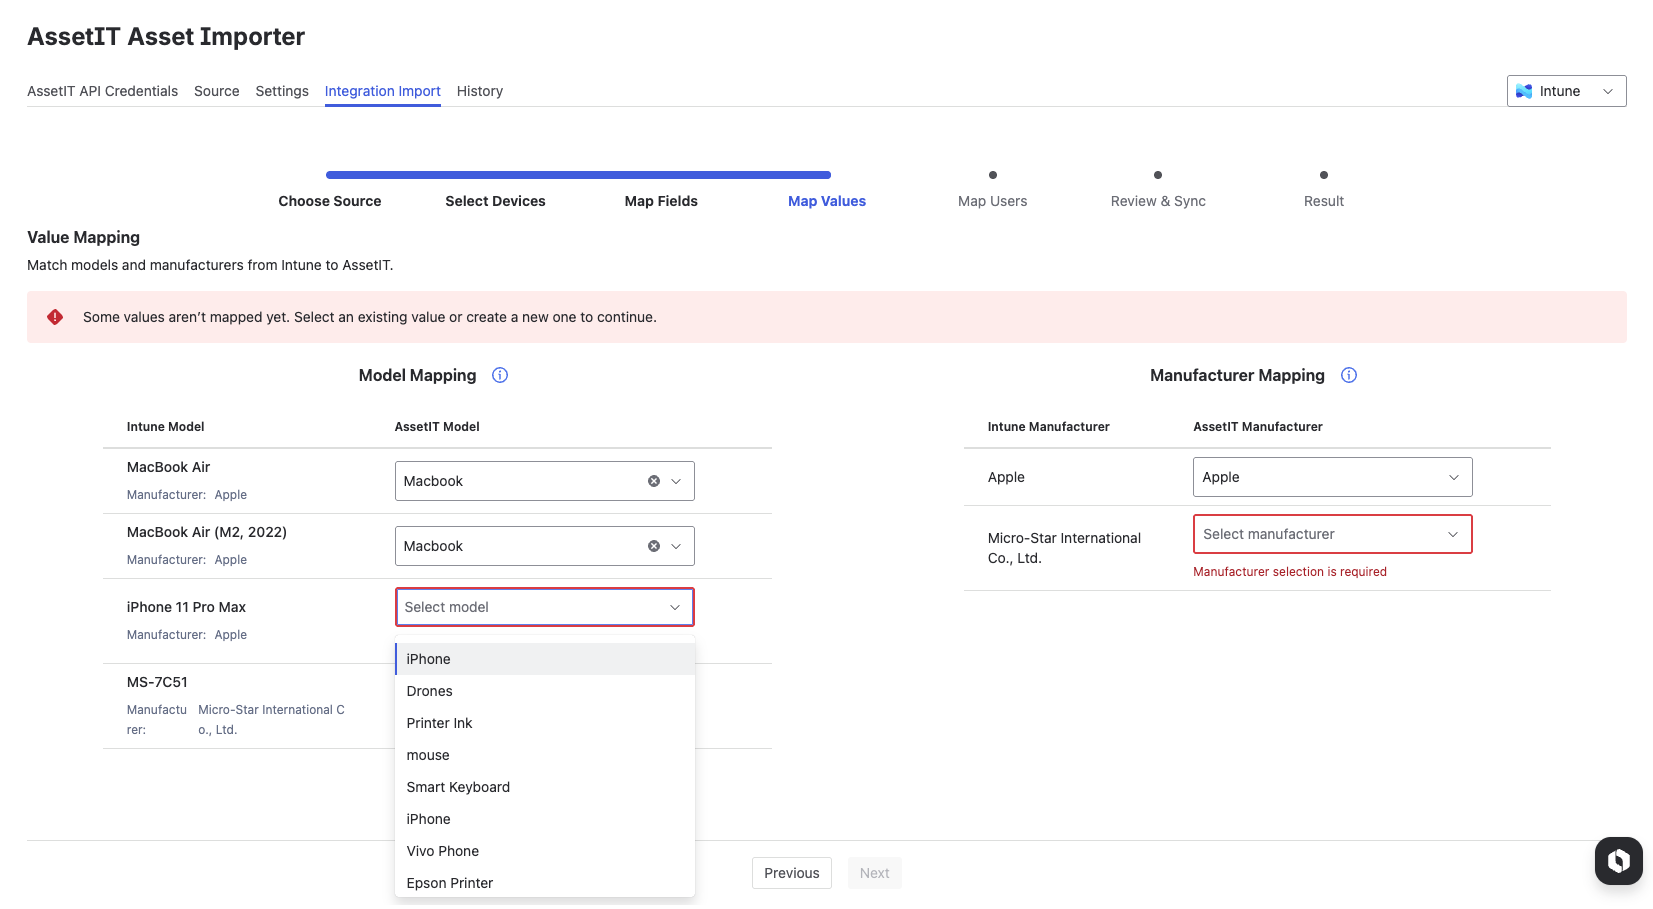Click the Previous button
Viewport: 1653px width, 909px height.
pos(791,873)
